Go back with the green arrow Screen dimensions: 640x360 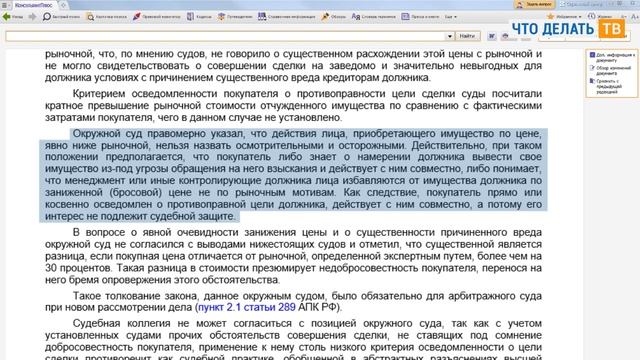12,17
